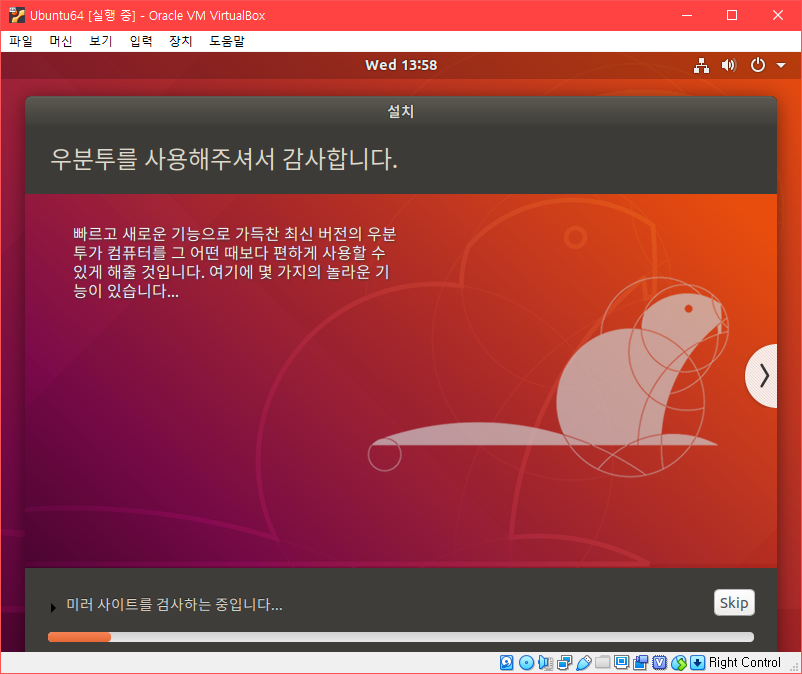This screenshot has height=674, width=802.
Task: Open the 보기 menu
Action: tap(101, 41)
